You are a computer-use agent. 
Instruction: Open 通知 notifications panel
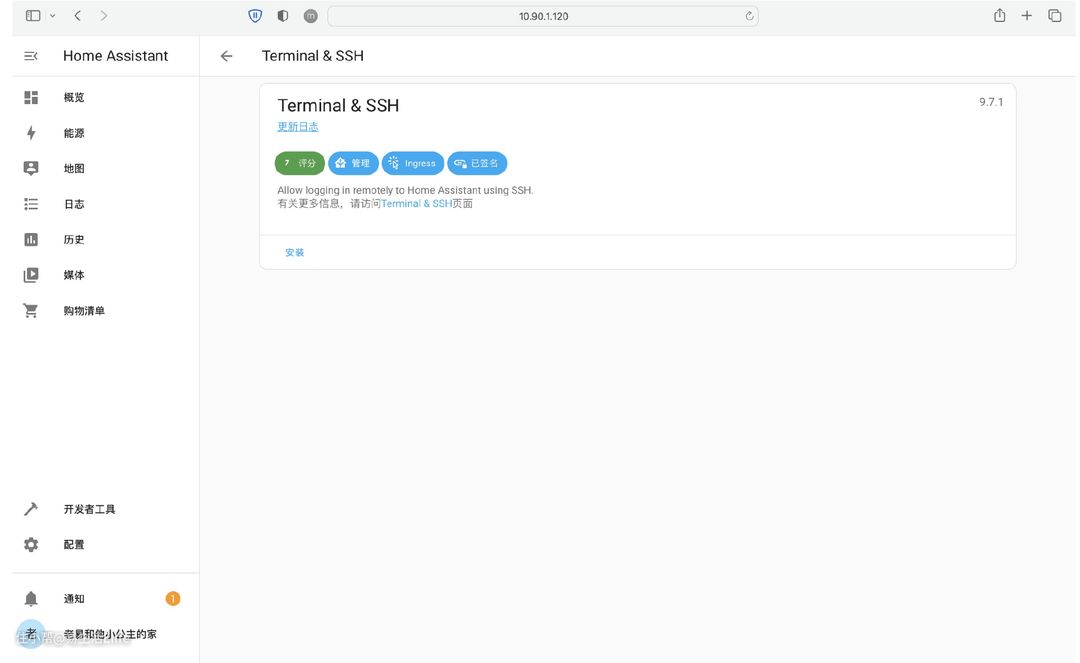pos(74,599)
